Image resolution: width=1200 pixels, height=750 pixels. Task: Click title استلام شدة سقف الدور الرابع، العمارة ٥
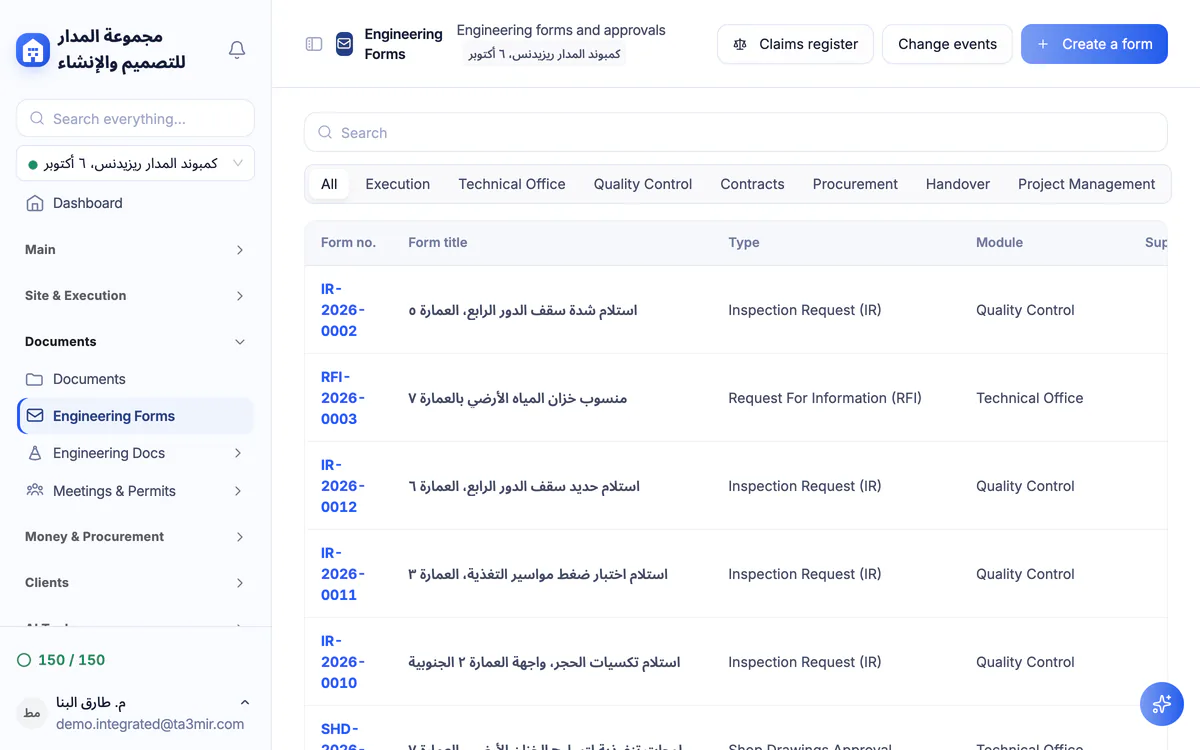coord(523,310)
